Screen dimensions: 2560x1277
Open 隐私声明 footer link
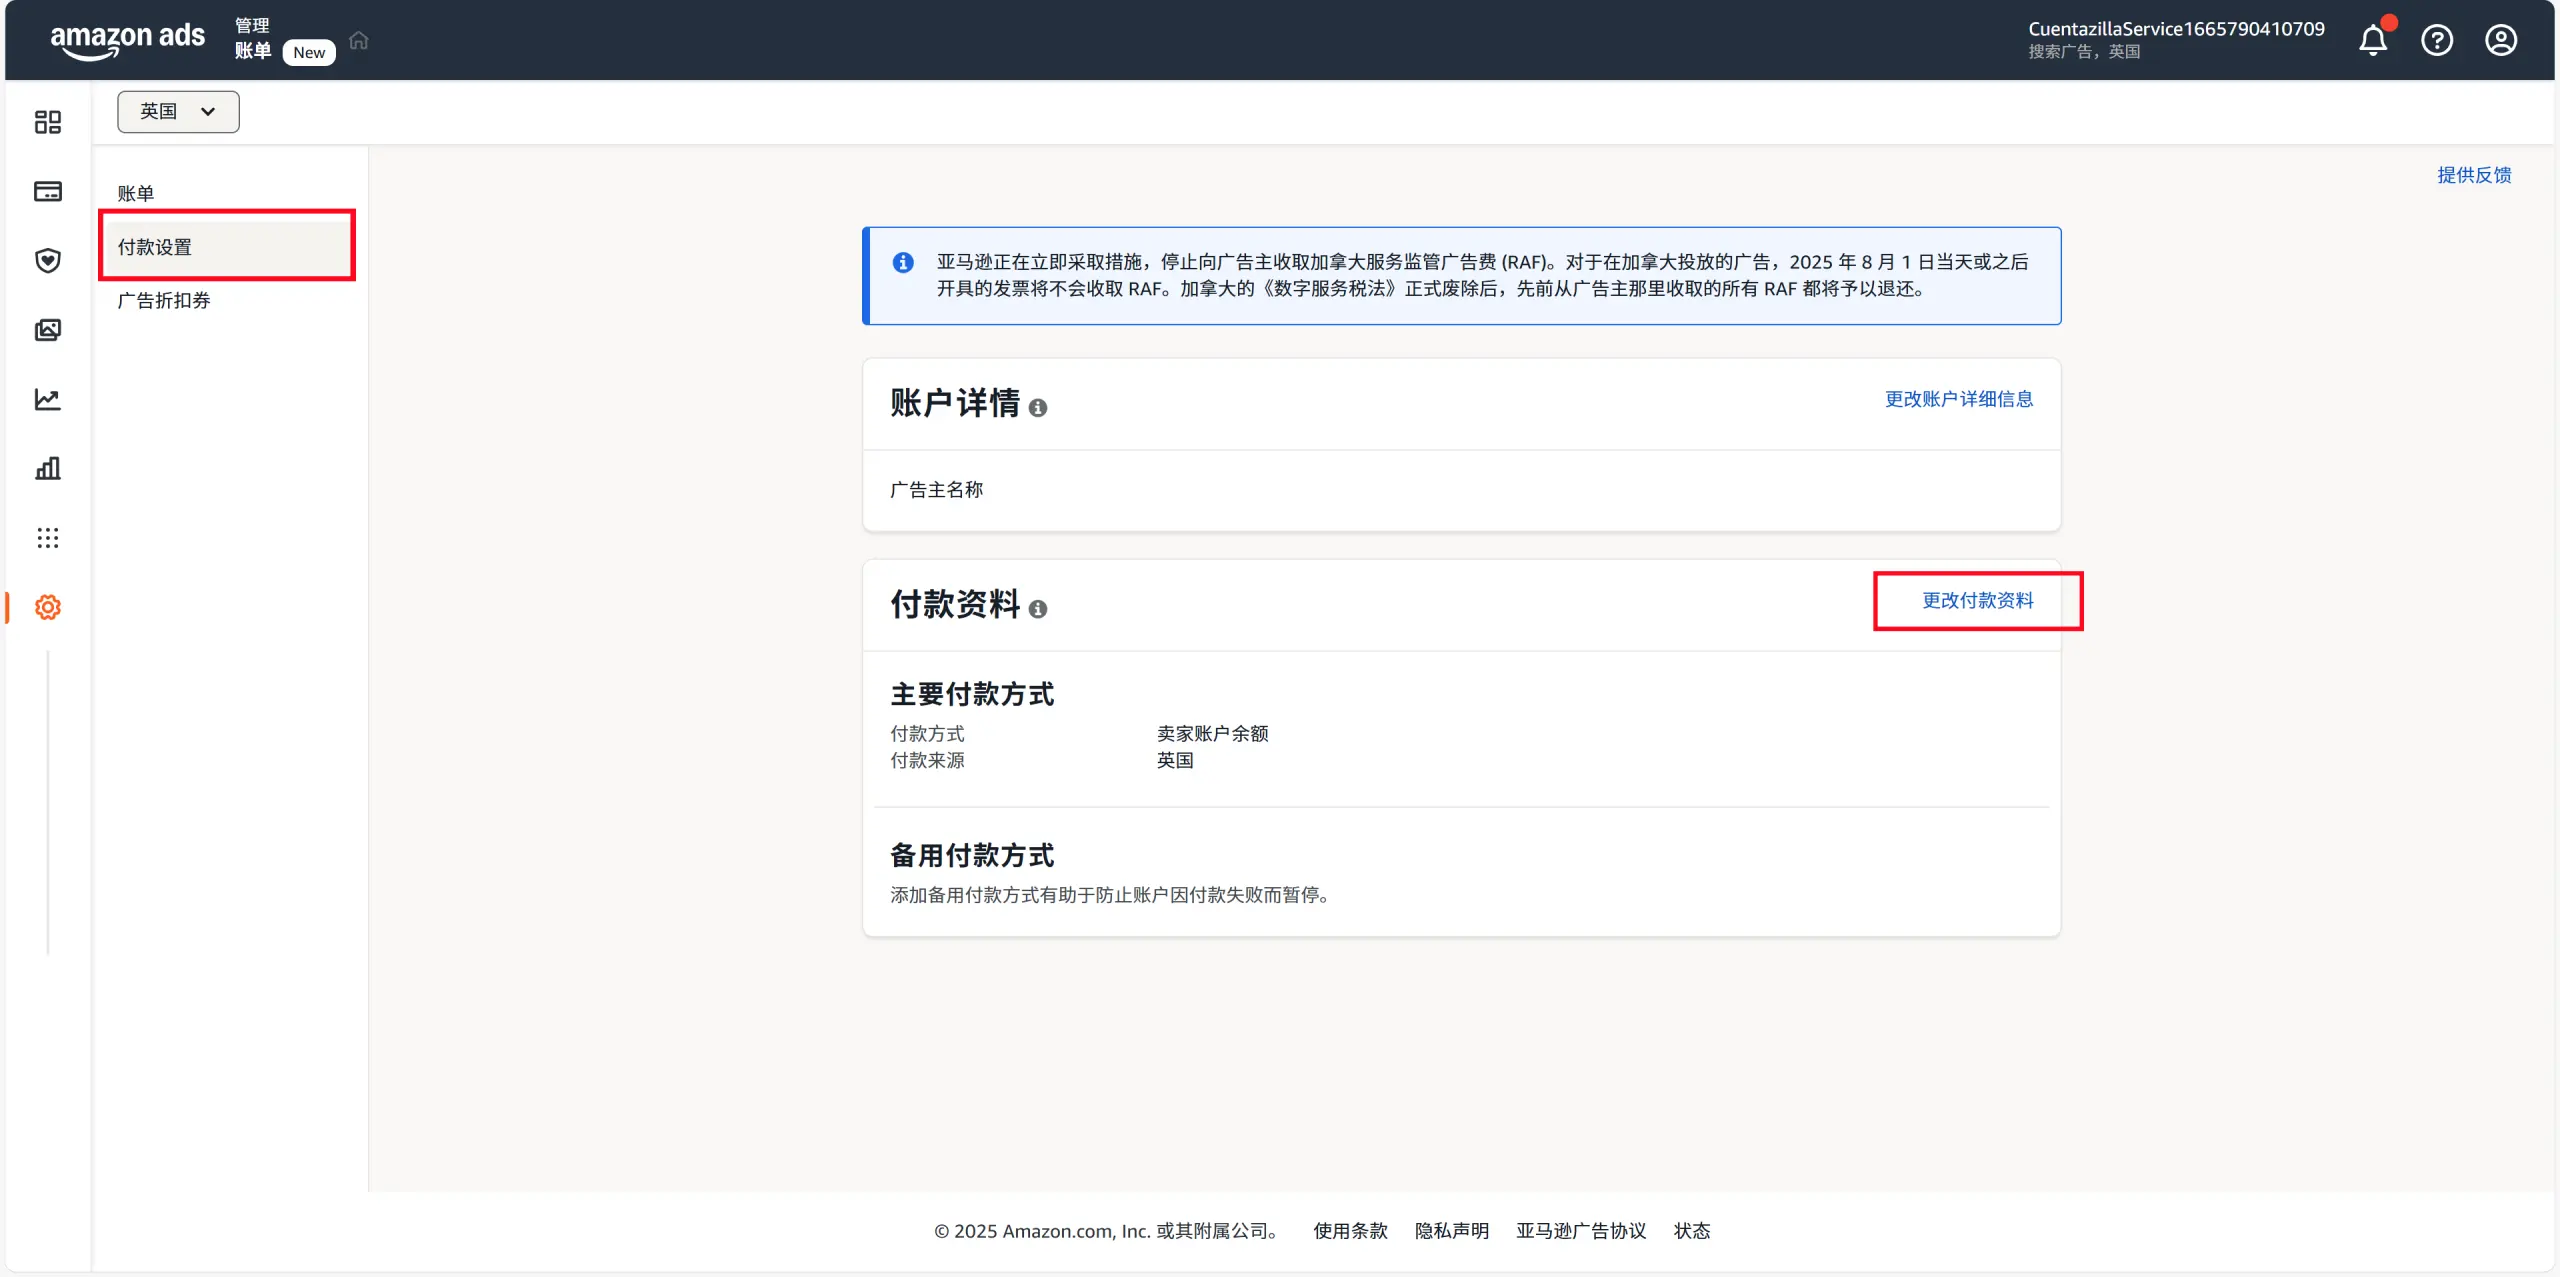(1452, 1231)
